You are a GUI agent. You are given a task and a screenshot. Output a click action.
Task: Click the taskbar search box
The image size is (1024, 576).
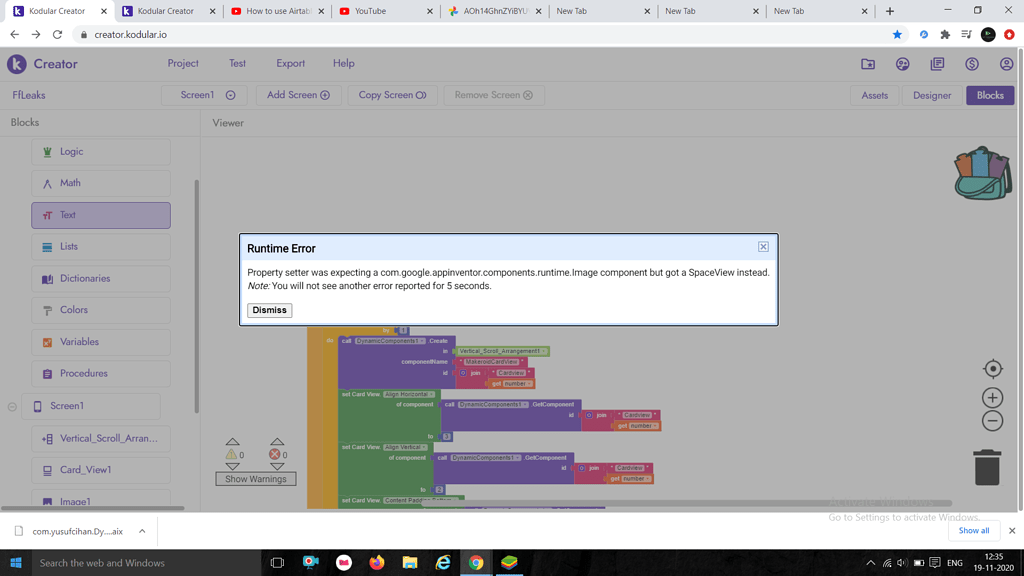(146, 563)
